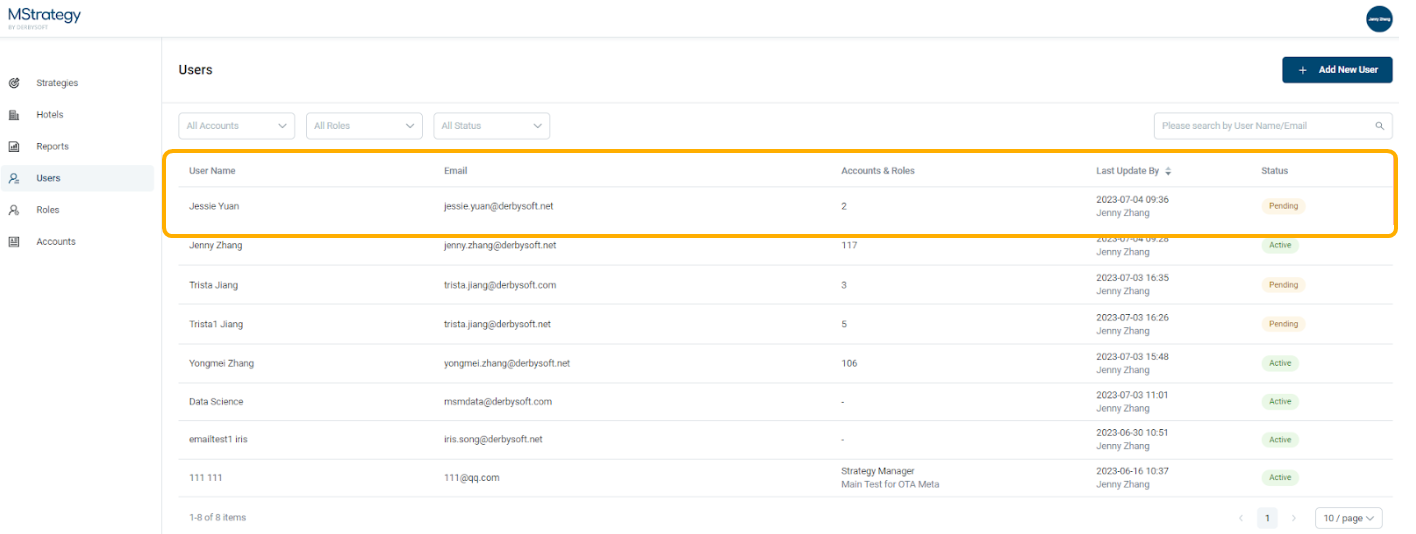
Task: Click the Status column header
Action: pyautogui.click(x=1275, y=171)
